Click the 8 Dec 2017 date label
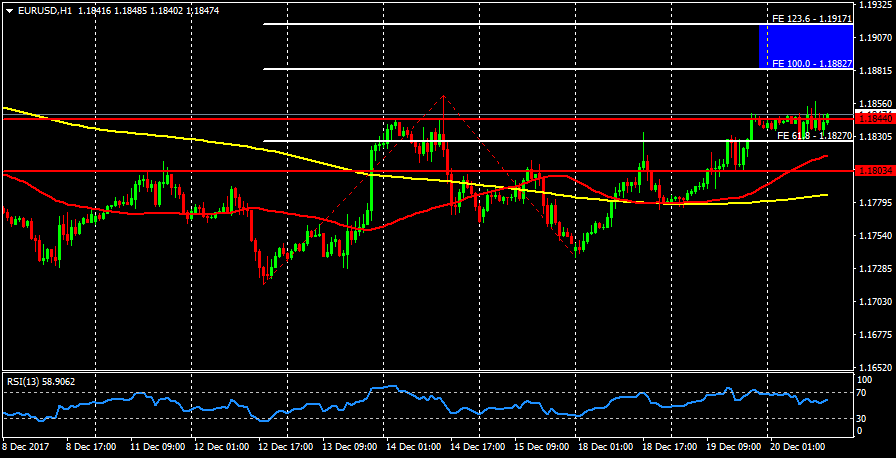This screenshot has height=458, width=896. pyautogui.click(x=25, y=445)
